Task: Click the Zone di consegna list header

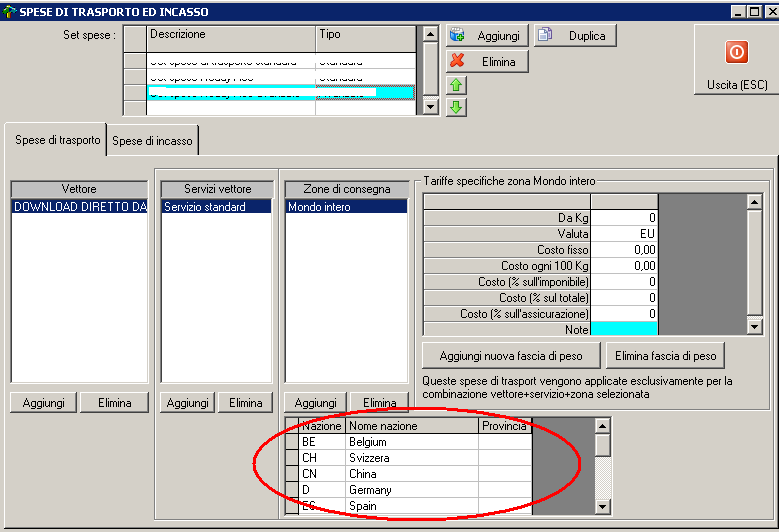Action: click(x=347, y=189)
